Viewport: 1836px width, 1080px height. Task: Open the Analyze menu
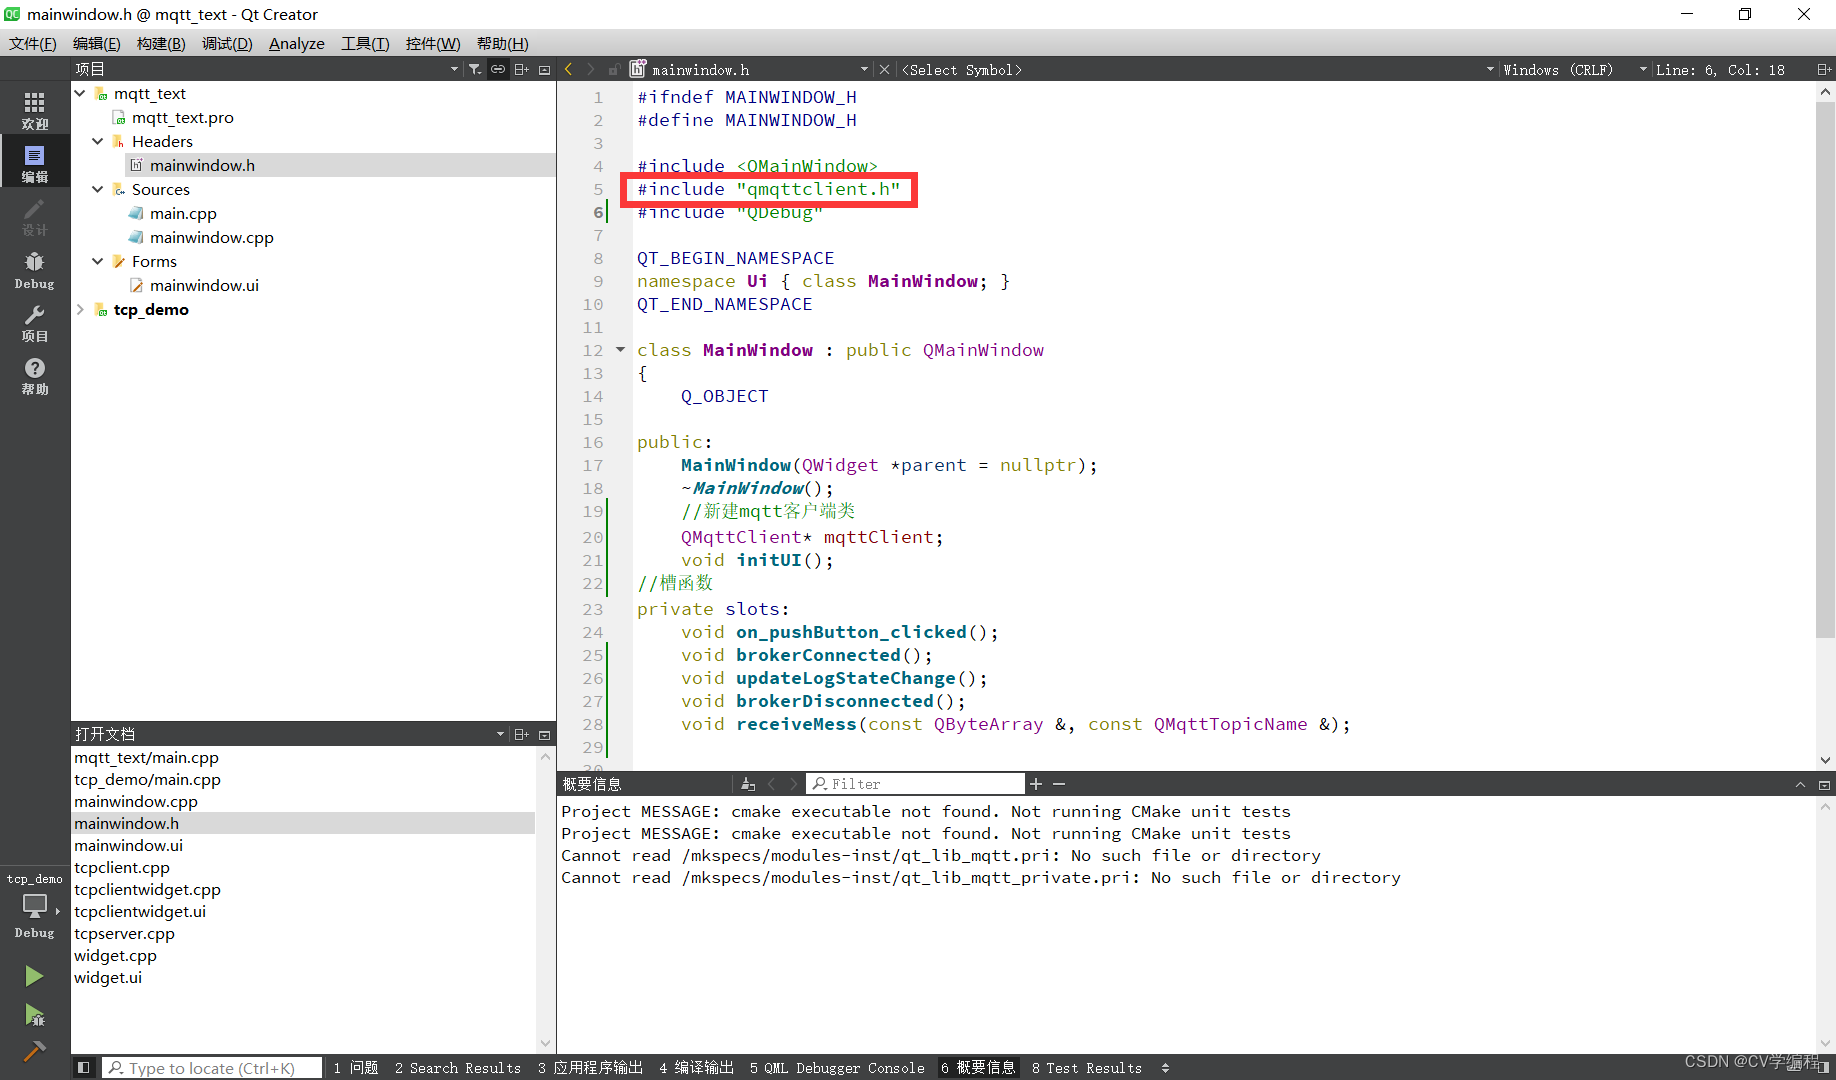(297, 43)
